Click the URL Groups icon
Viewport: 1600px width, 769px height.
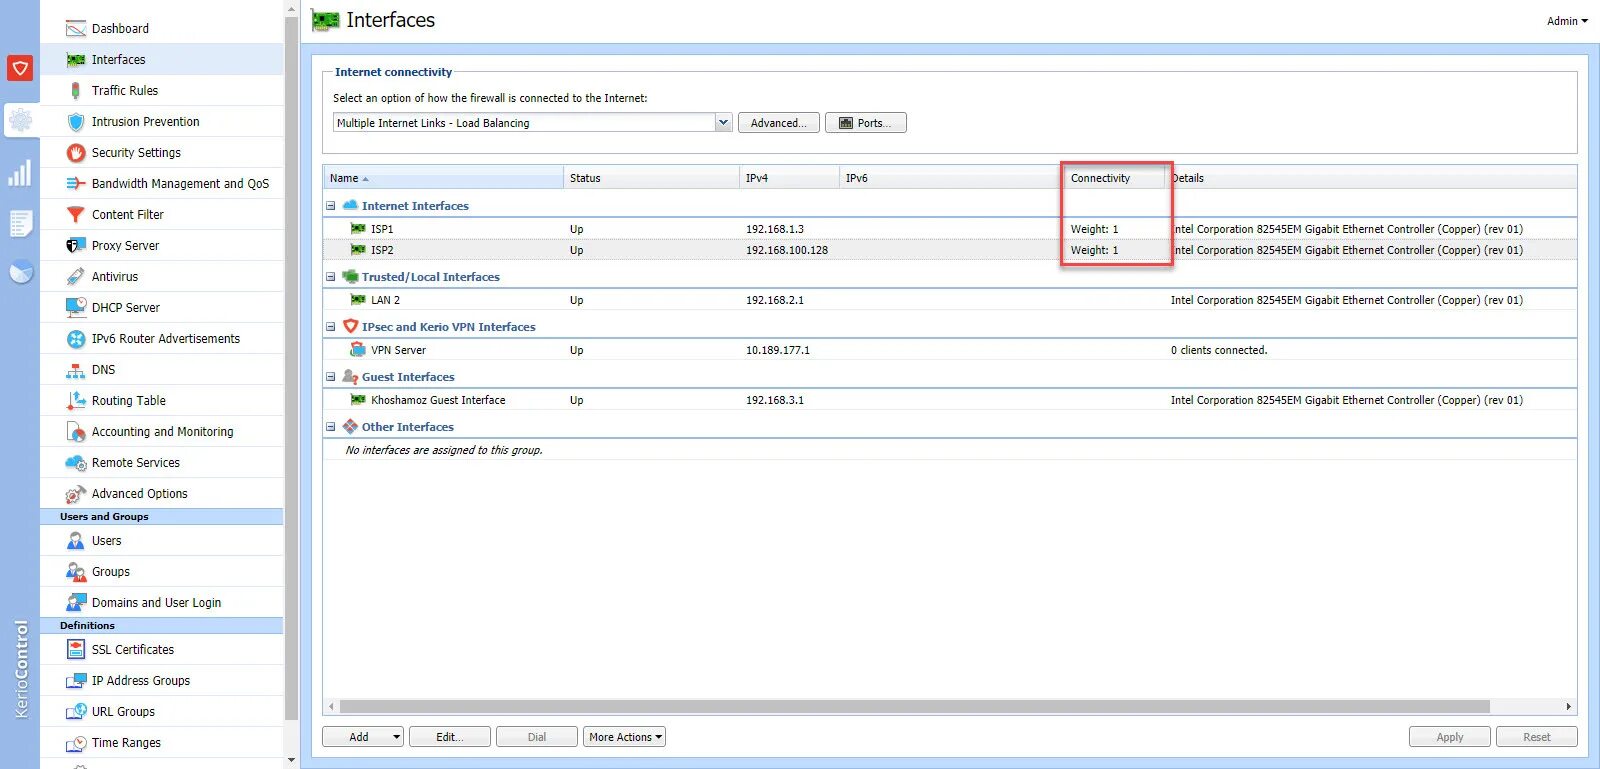pyautogui.click(x=75, y=712)
